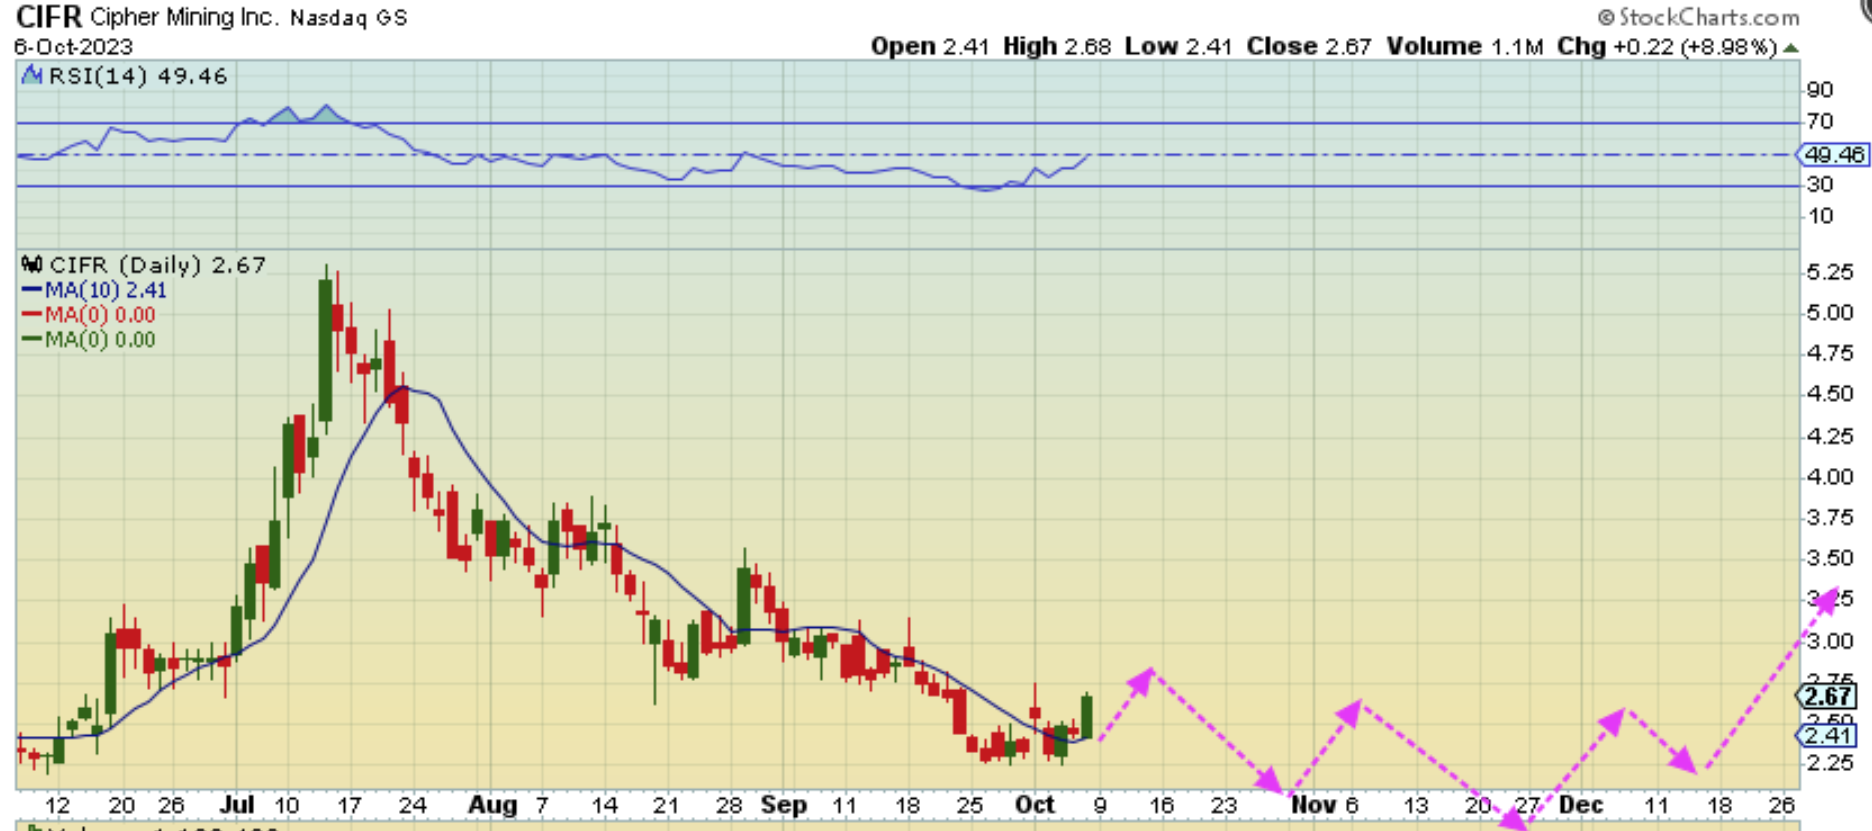Click the 'Volume 1.1M' quote value
The width and height of the screenshot is (1872, 831).
[x=1465, y=47]
